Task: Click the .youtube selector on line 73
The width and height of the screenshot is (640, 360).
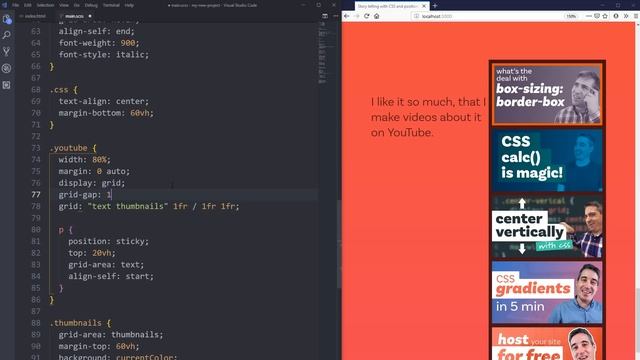Action: coord(69,148)
